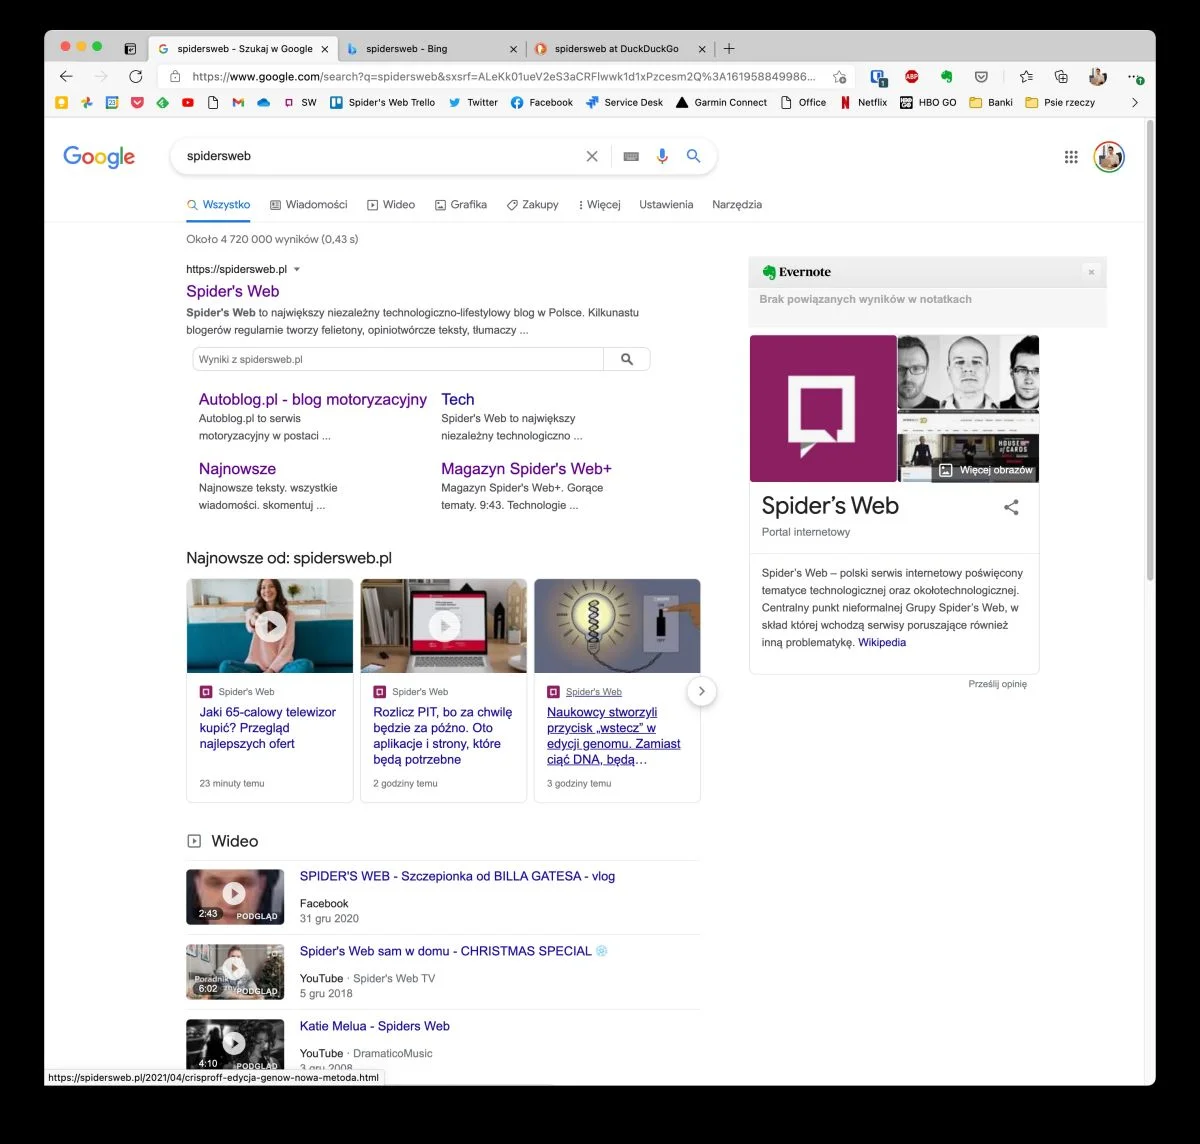1200x1144 pixels.
Task: Open the Spider's Web main result link
Action: pyautogui.click(x=233, y=291)
